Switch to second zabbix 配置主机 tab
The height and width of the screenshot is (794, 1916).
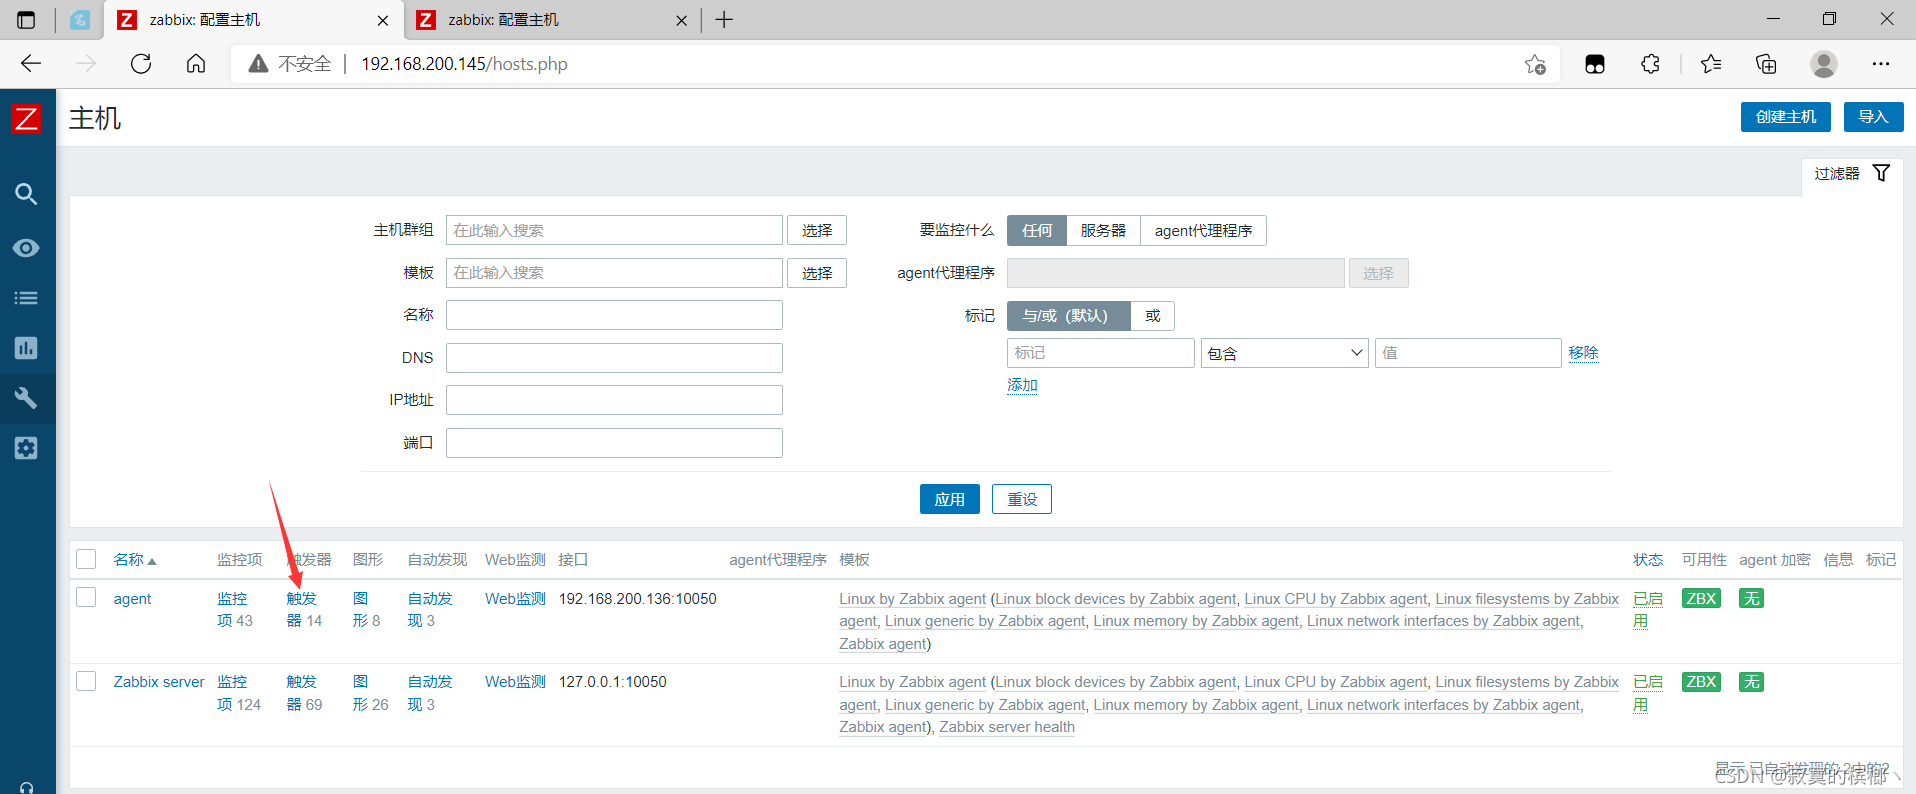coord(552,20)
